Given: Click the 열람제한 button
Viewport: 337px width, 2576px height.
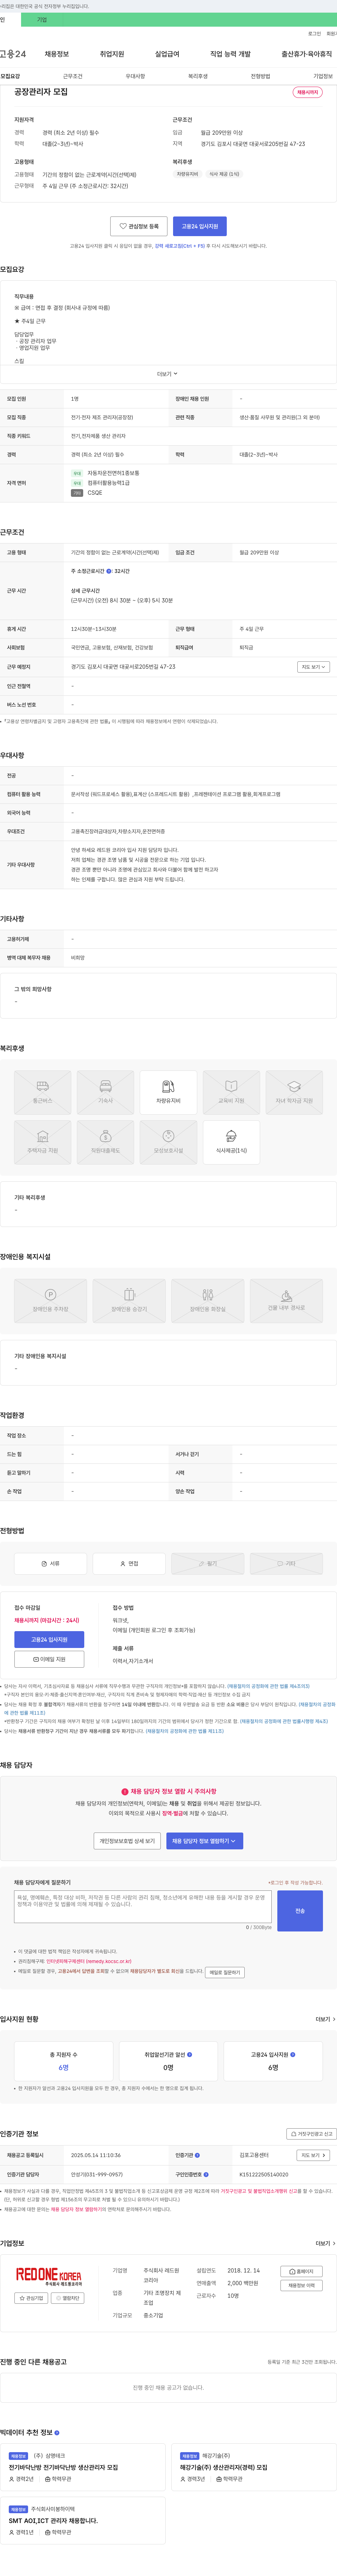Looking at the screenshot, I should (x=67, y=2298).
